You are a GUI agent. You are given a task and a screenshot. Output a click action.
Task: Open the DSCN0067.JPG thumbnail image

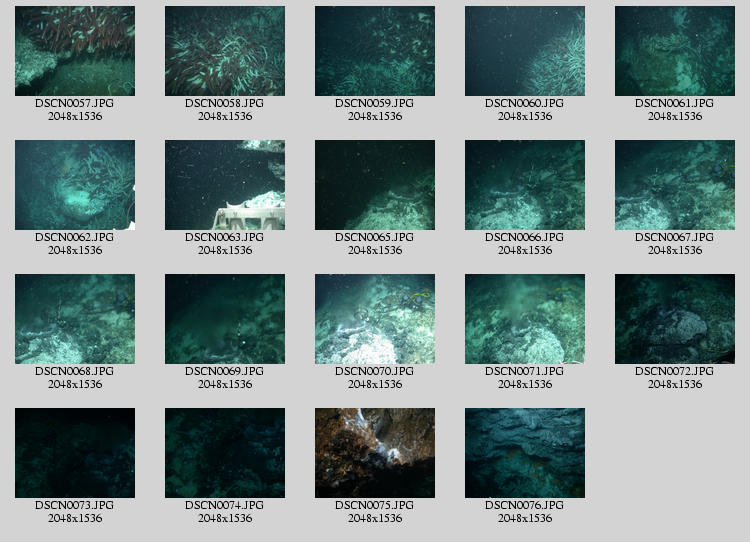click(675, 185)
